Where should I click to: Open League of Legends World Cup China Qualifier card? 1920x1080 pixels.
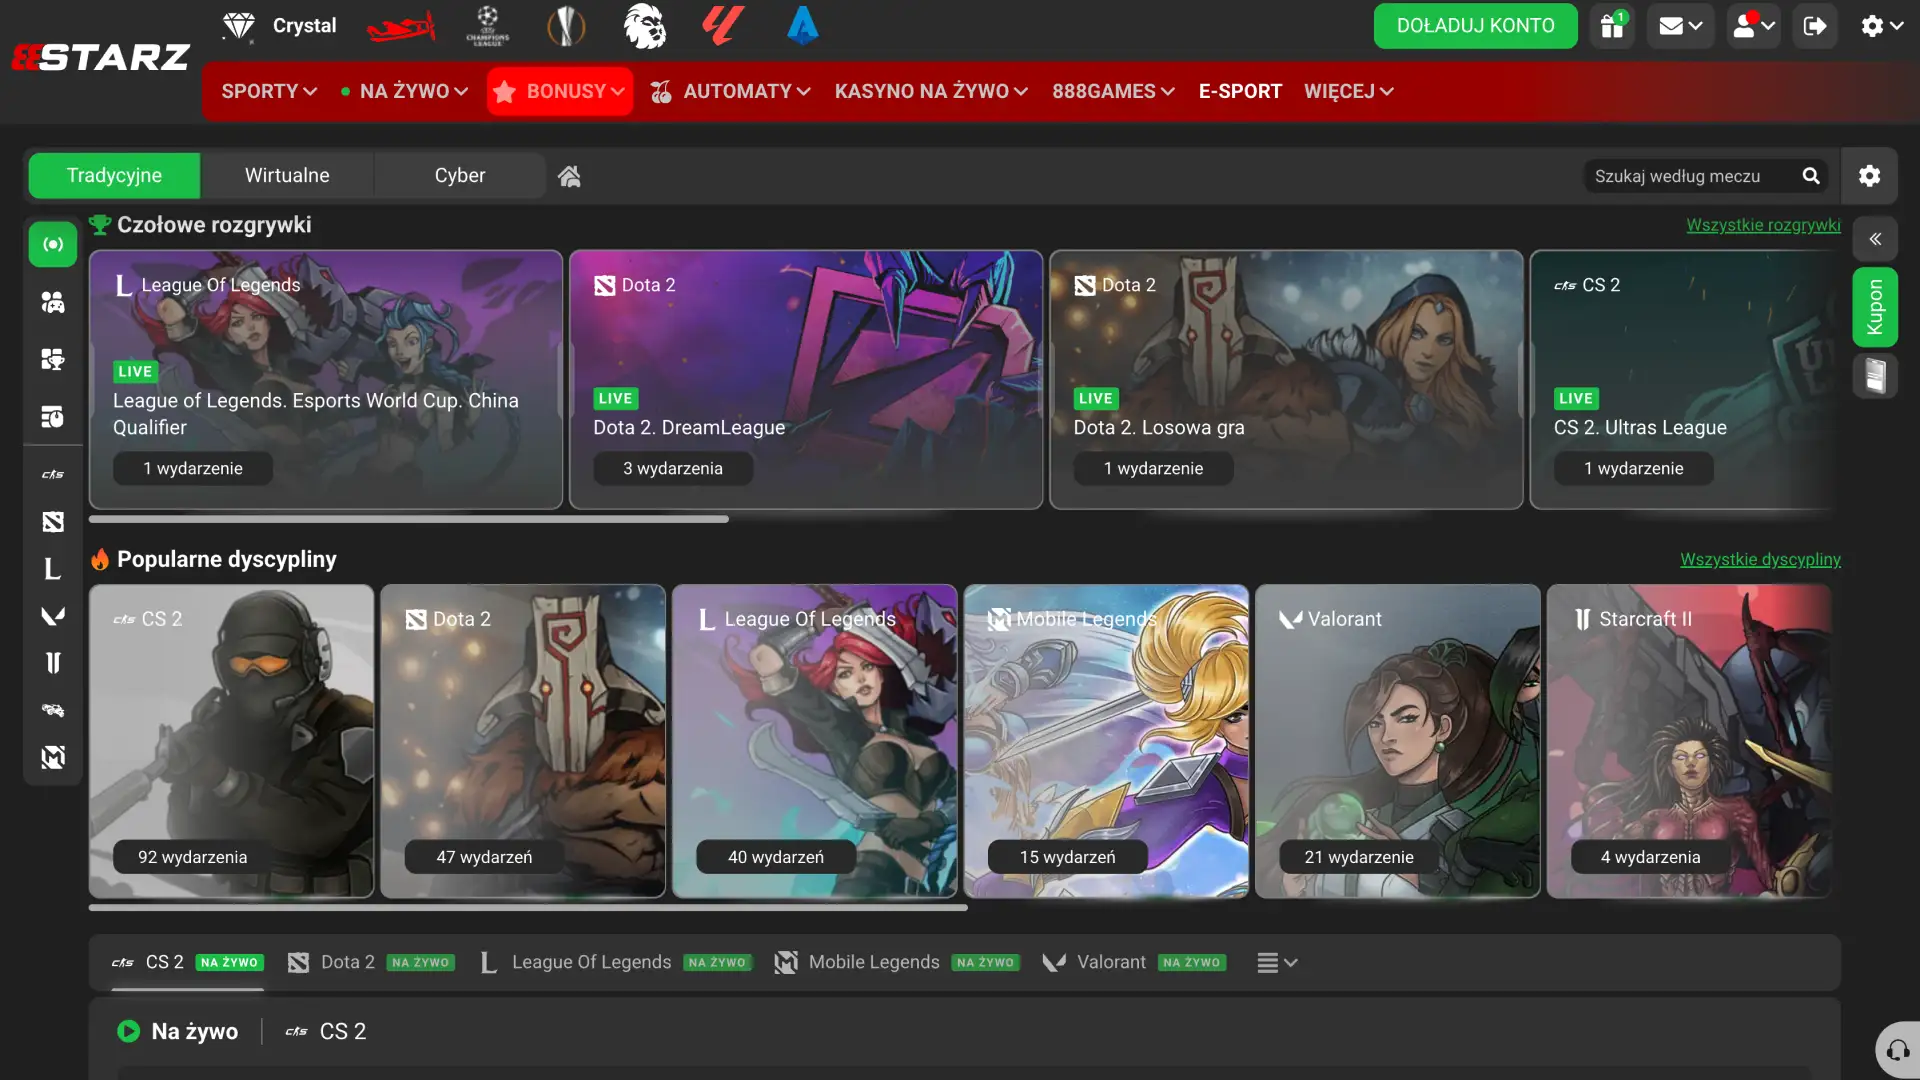(x=326, y=380)
